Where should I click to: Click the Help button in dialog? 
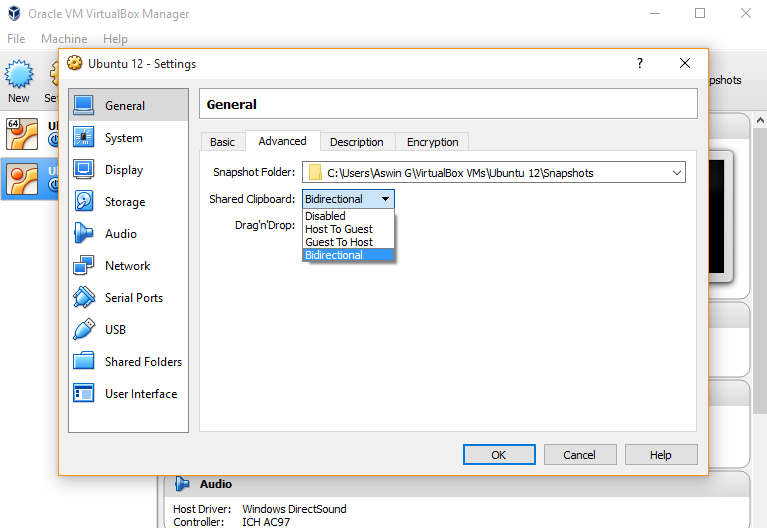coord(661,455)
